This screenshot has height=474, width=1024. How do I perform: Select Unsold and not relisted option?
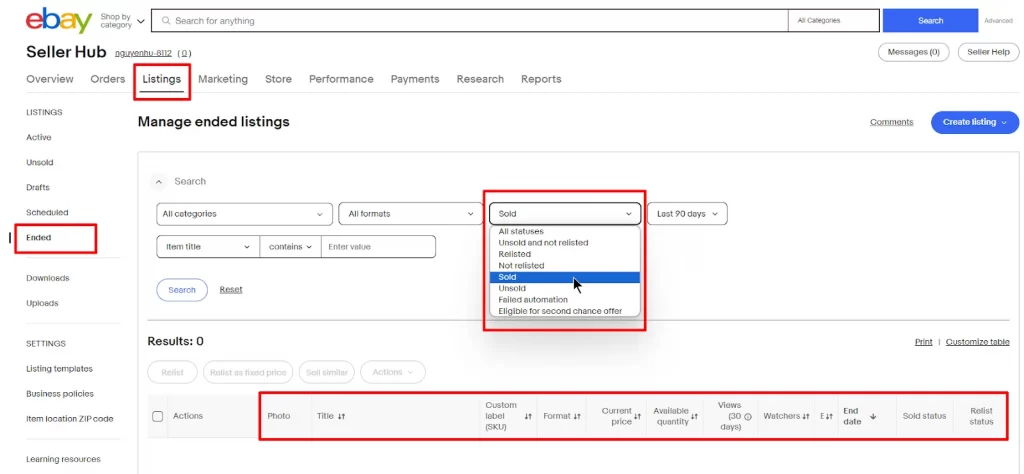point(565,243)
